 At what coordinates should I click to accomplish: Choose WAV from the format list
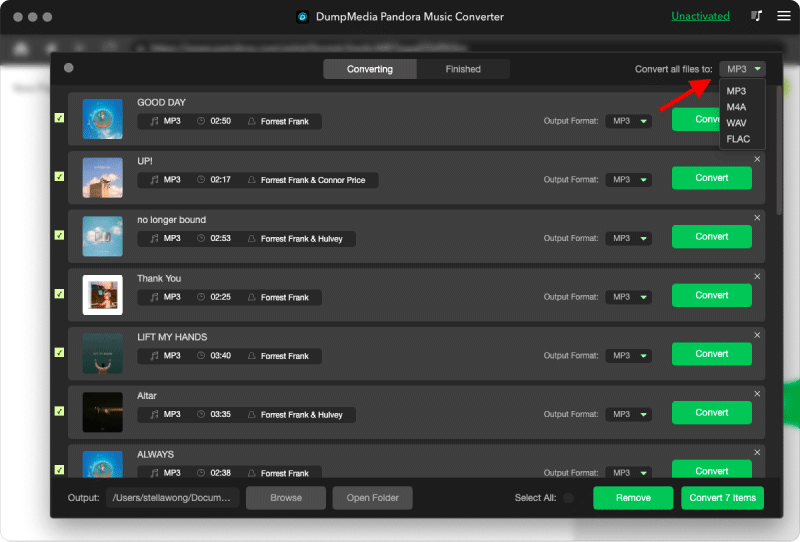[736, 123]
